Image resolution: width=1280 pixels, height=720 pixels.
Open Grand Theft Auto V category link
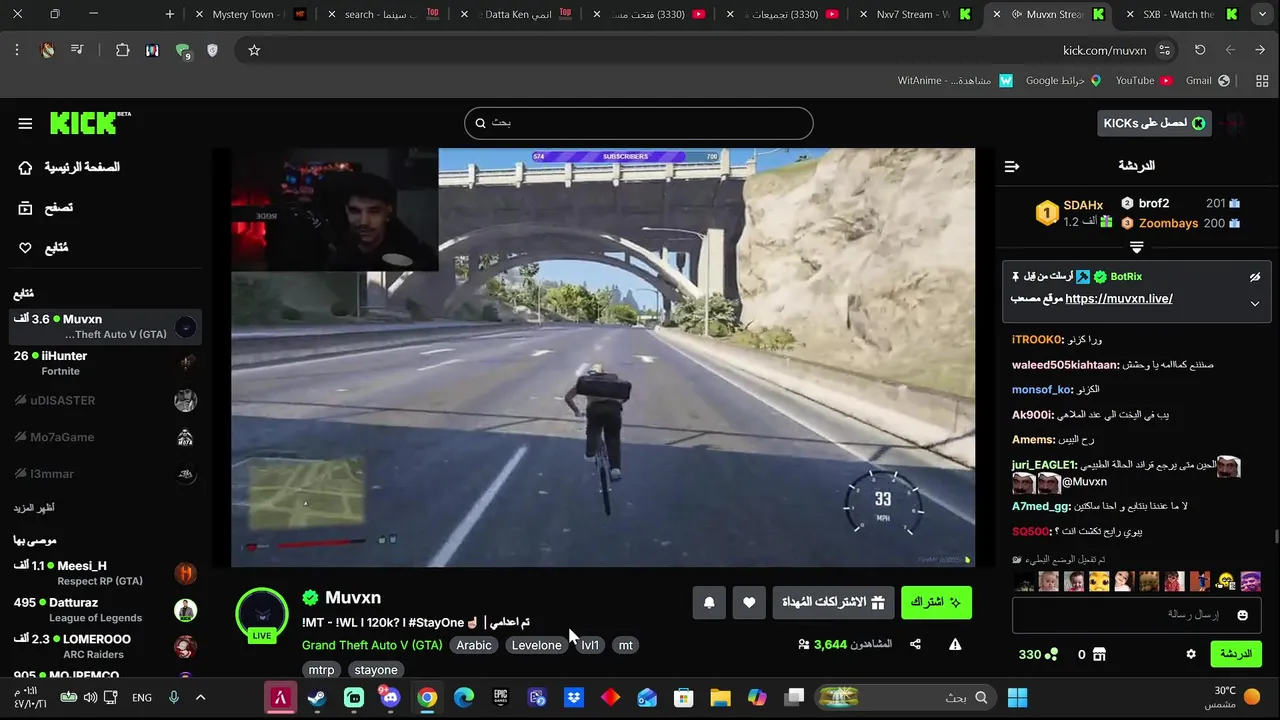coord(372,645)
